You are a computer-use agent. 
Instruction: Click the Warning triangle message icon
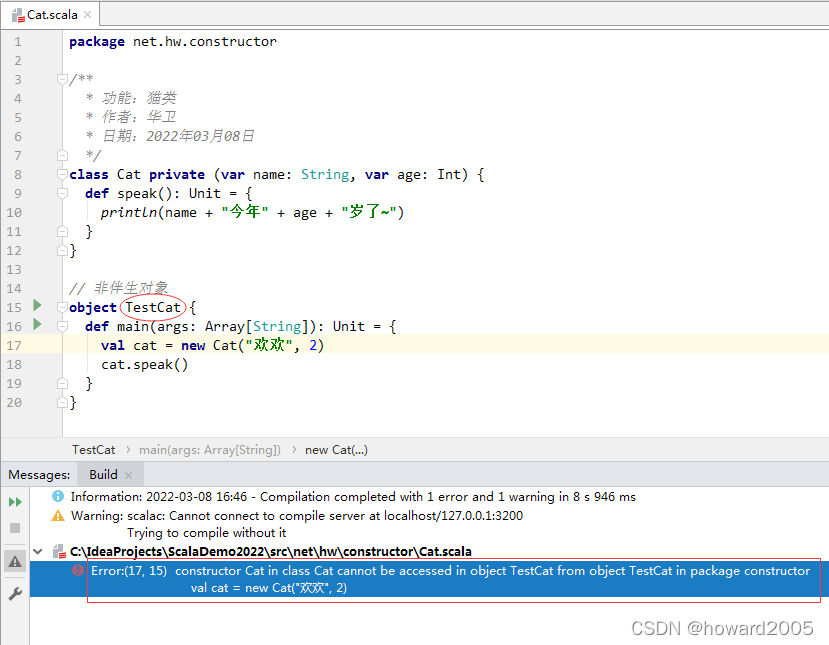pyautogui.click(x=58, y=515)
